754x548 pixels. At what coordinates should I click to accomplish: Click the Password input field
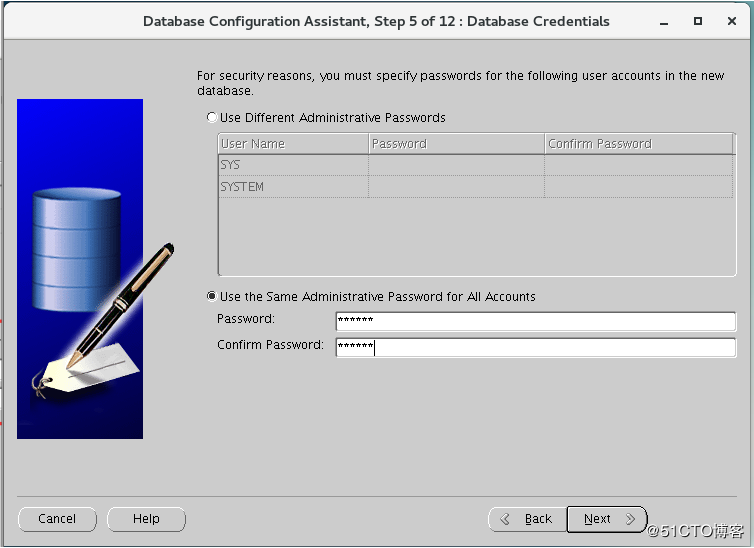point(536,321)
